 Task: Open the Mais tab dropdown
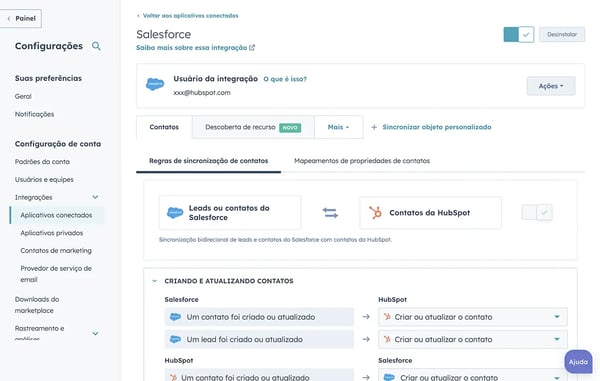pyautogui.click(x=338, y=127)
